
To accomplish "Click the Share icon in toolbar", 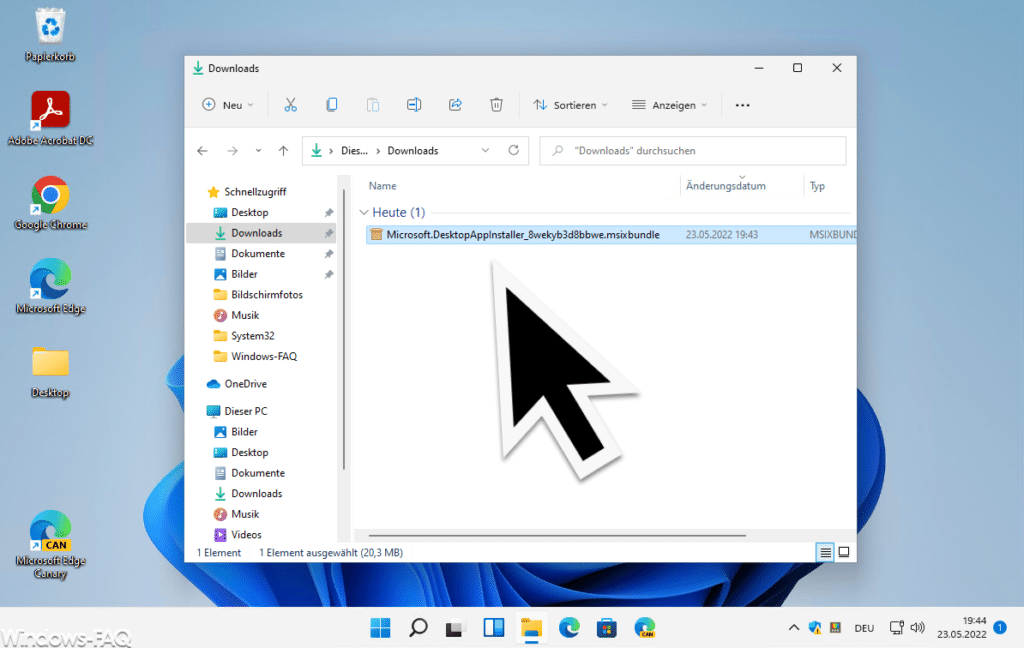I will pos(455,105).
